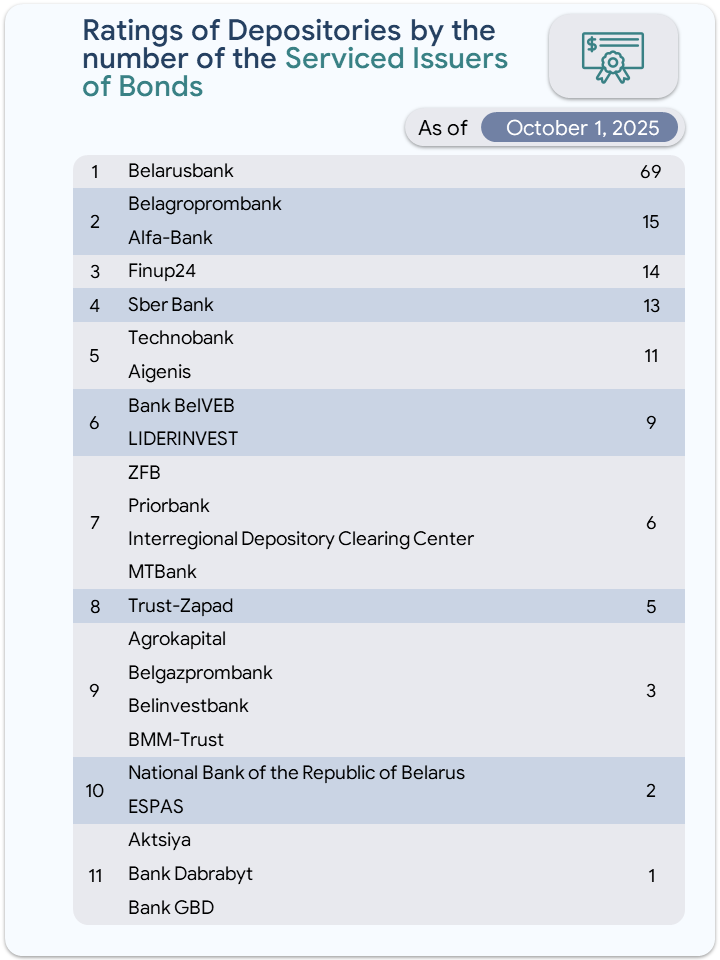Viewport: 720px width, 960px height.
Task: Select MTBank entry
Action: [x=162, y=572]
